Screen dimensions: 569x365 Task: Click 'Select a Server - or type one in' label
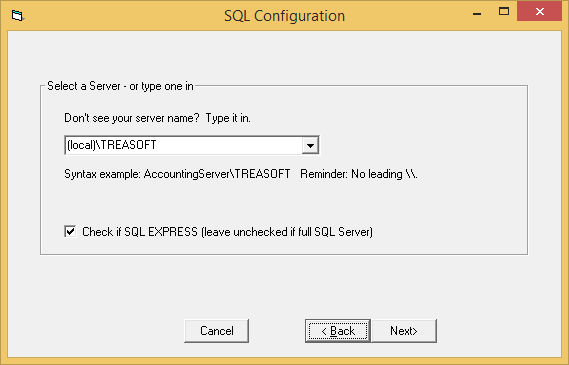(x=120, y=86)
